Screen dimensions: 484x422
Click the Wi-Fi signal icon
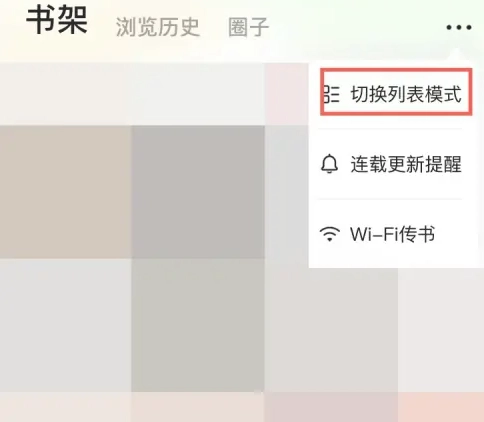(330, 234)
